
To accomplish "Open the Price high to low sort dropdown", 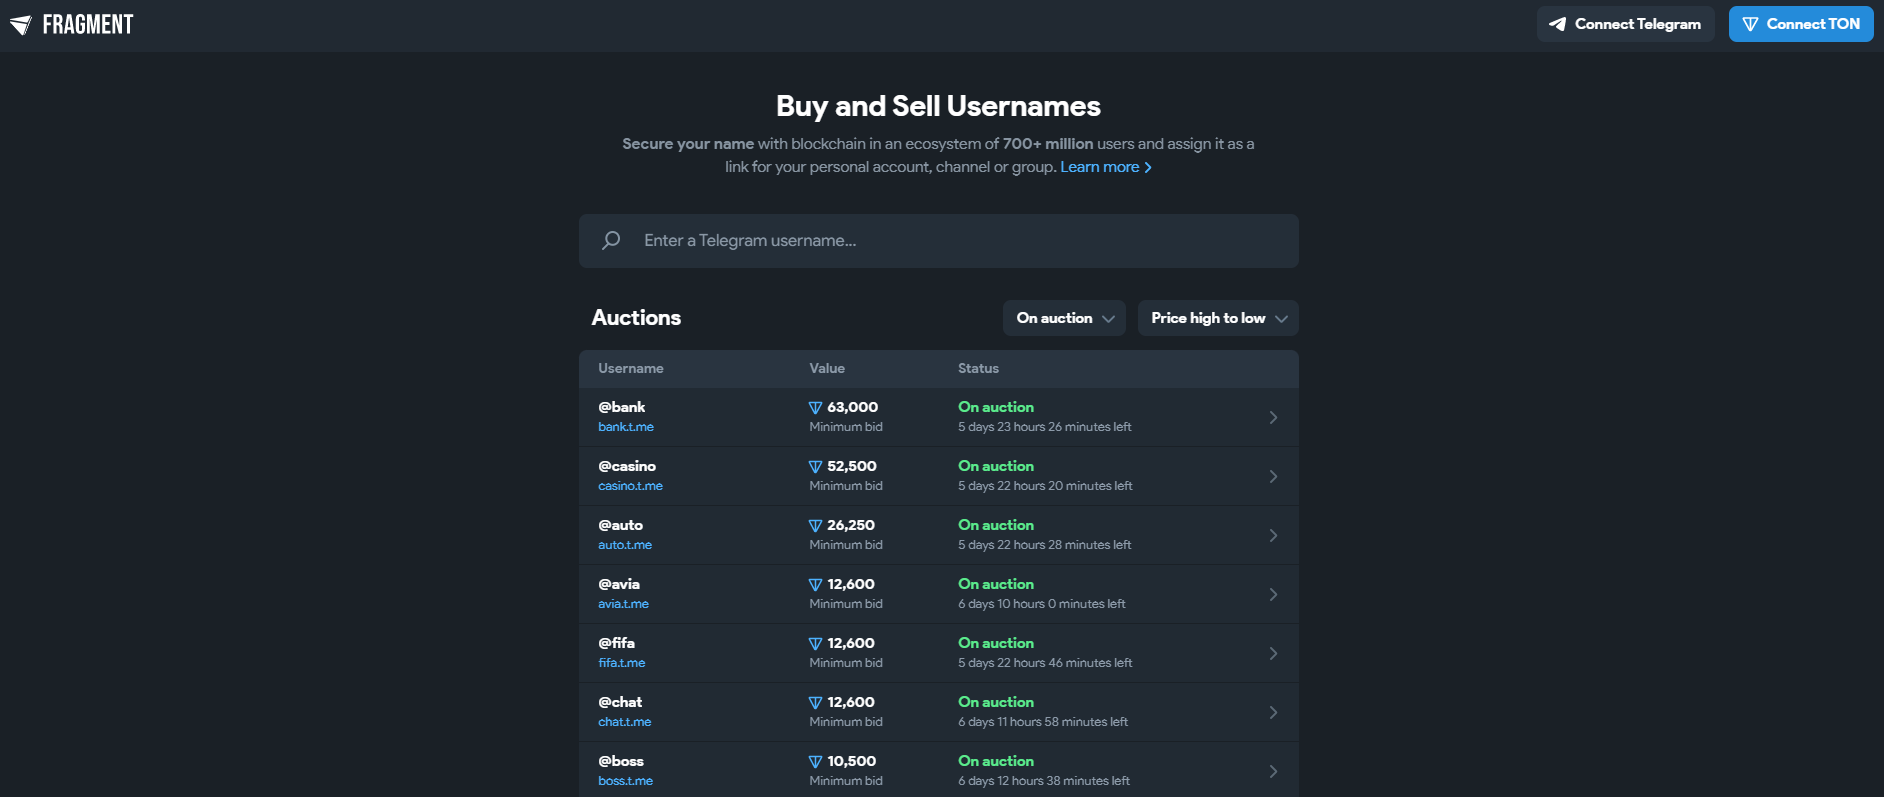I will point(1218,318).
